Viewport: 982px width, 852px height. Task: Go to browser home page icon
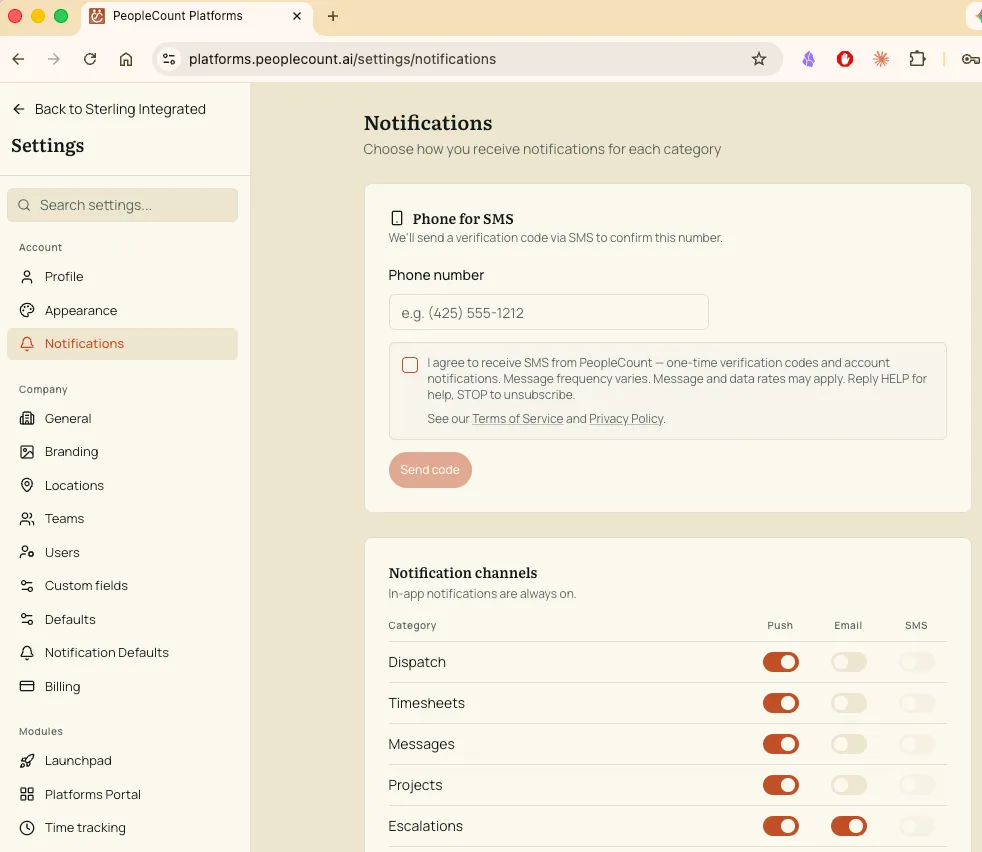126,59
